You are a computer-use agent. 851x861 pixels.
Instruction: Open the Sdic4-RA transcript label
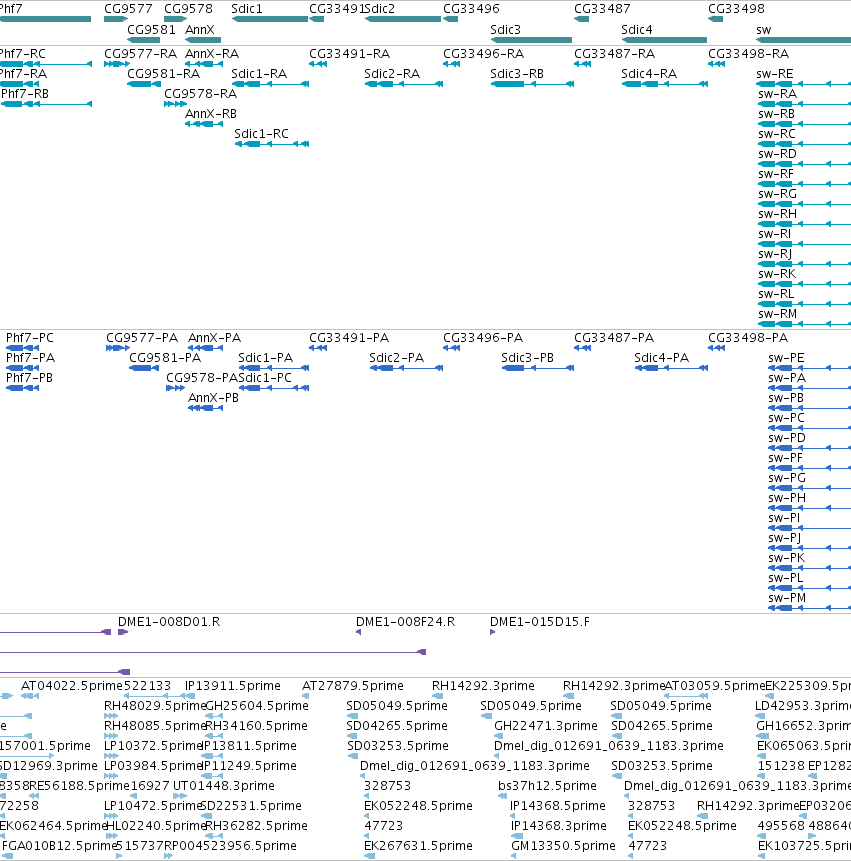click(649, 74)
